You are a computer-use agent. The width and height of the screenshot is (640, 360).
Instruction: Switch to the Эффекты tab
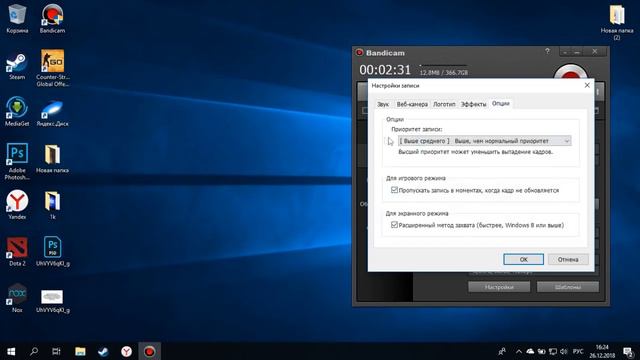pyautogui.click(x=473, y=104)
